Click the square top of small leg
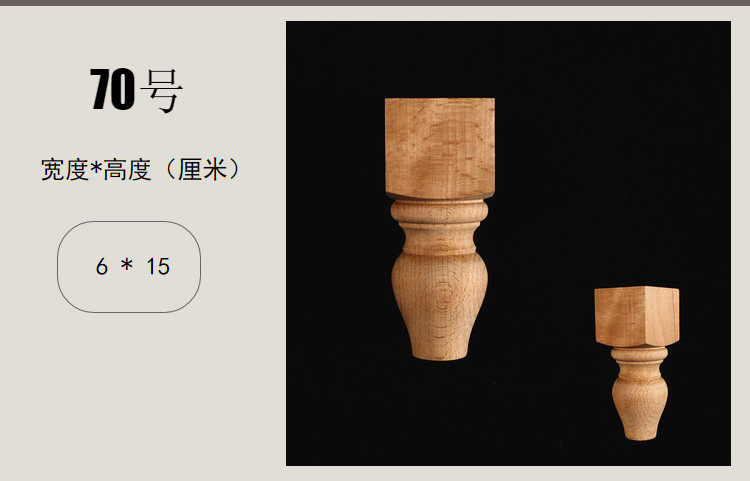This screenshot has height=481, width=750. 637,316
